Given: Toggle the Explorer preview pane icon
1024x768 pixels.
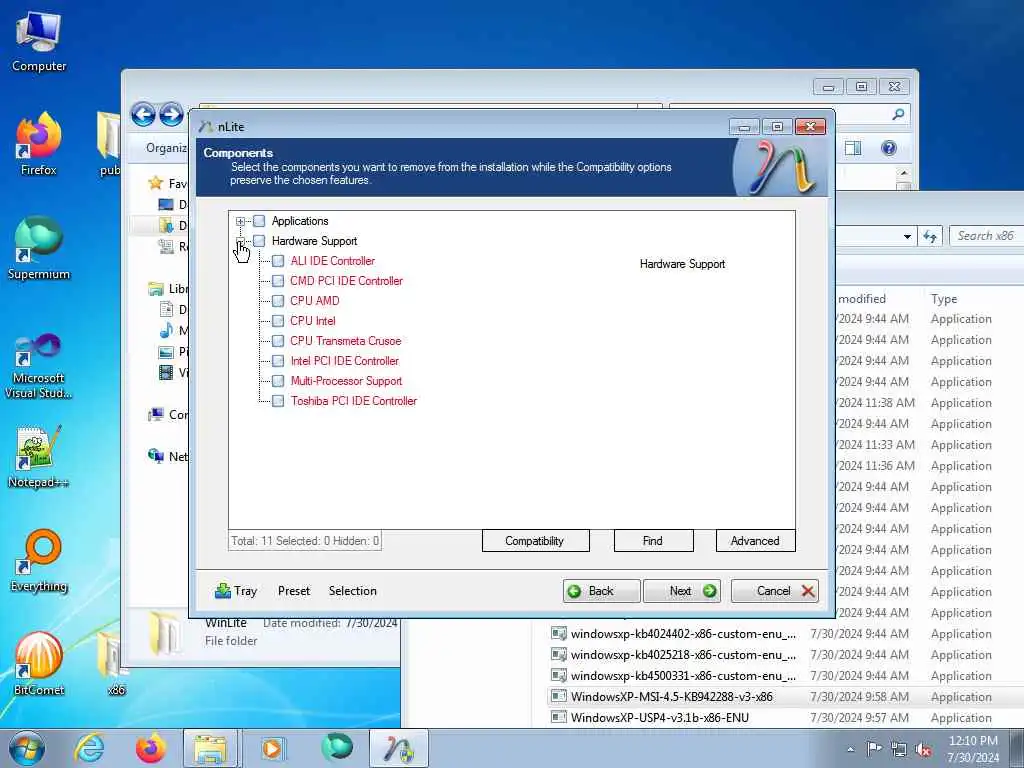Looking at the screenshot, I should 853,148.
